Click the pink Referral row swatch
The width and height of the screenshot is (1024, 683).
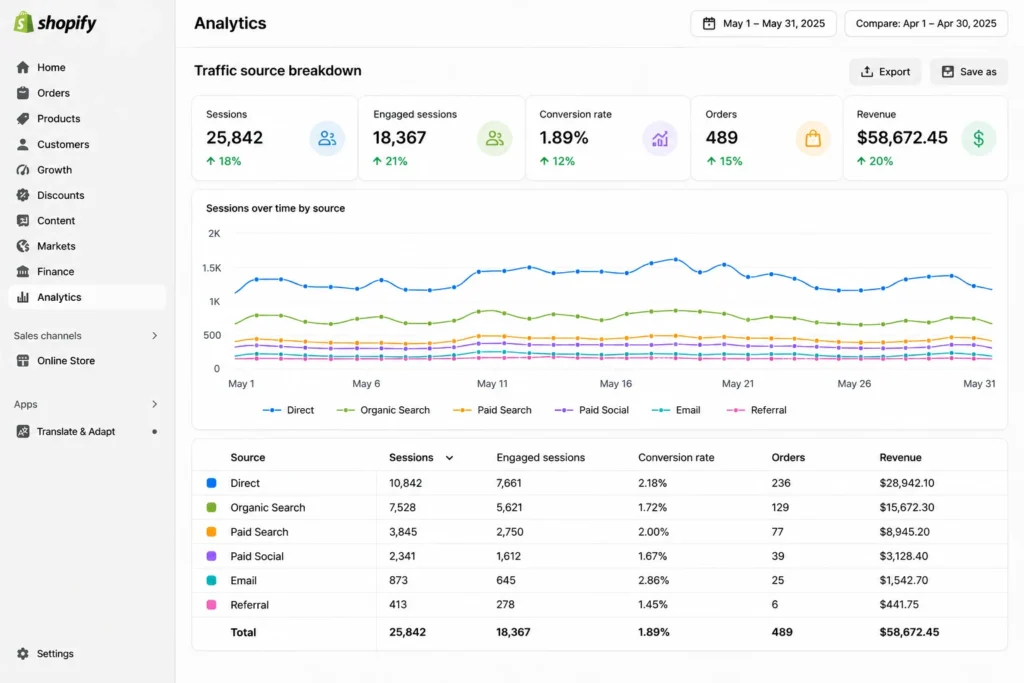click(x=212, y=605)
